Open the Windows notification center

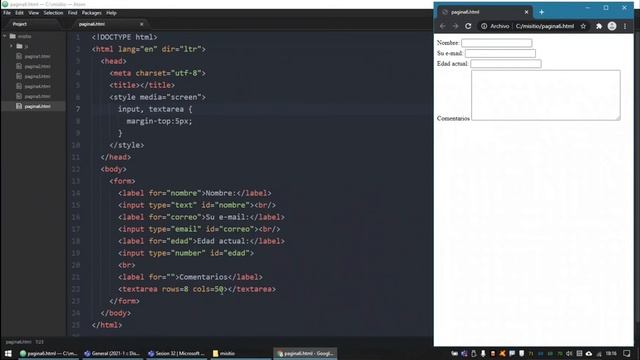coord(627,353)
